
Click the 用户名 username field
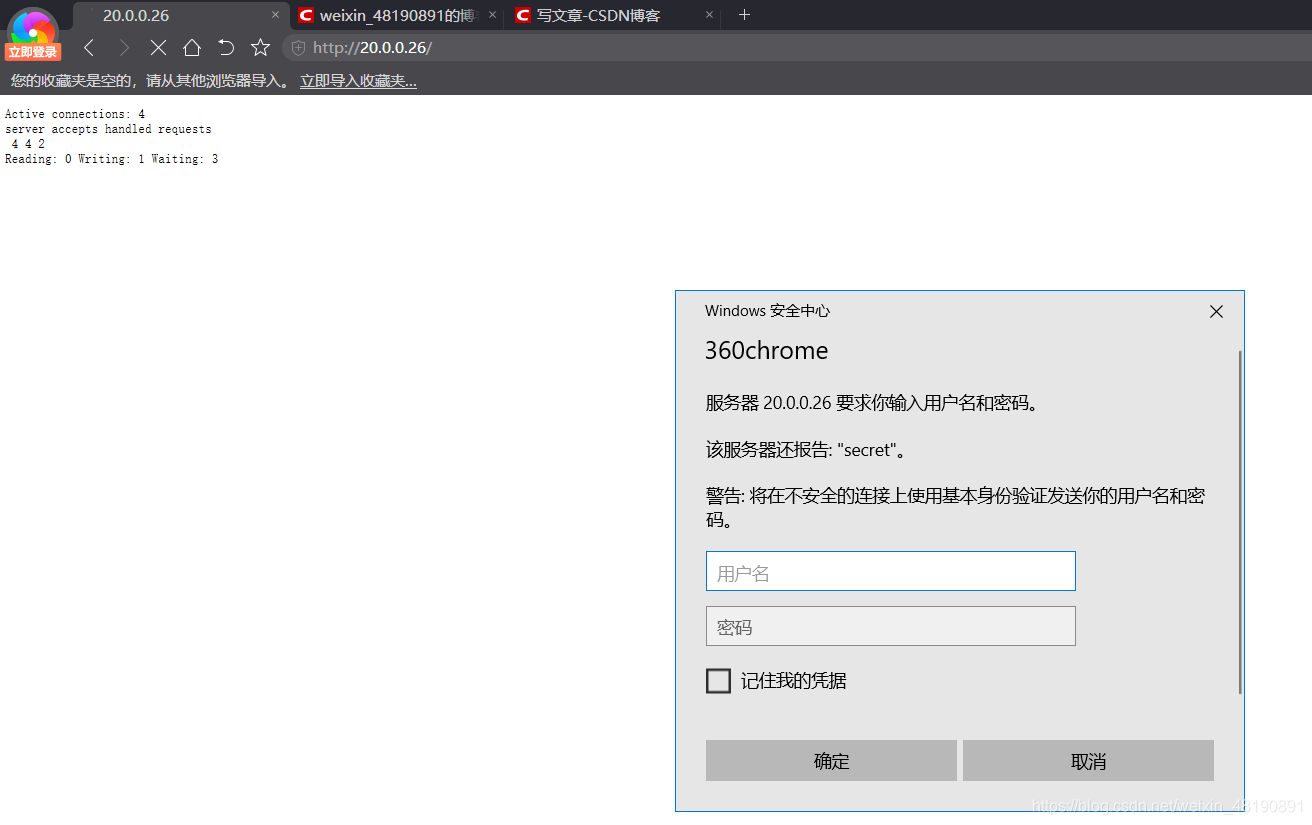coord(890,571)
